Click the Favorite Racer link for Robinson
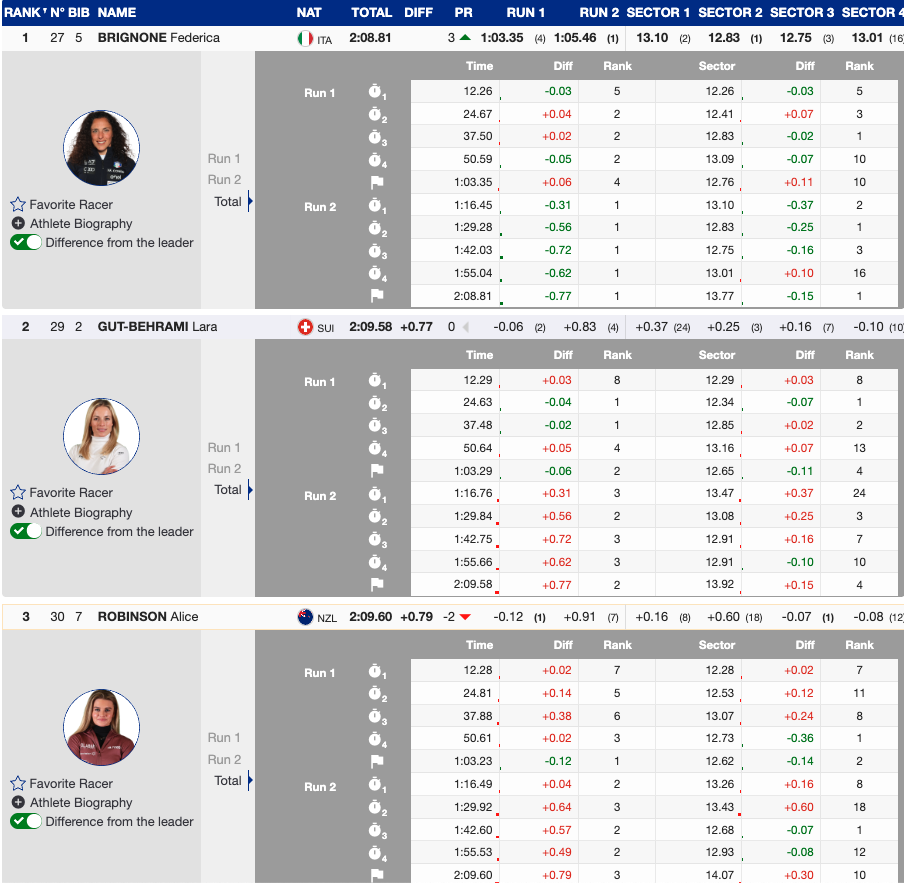Screen dimensions: 904x883 [71, 783]
